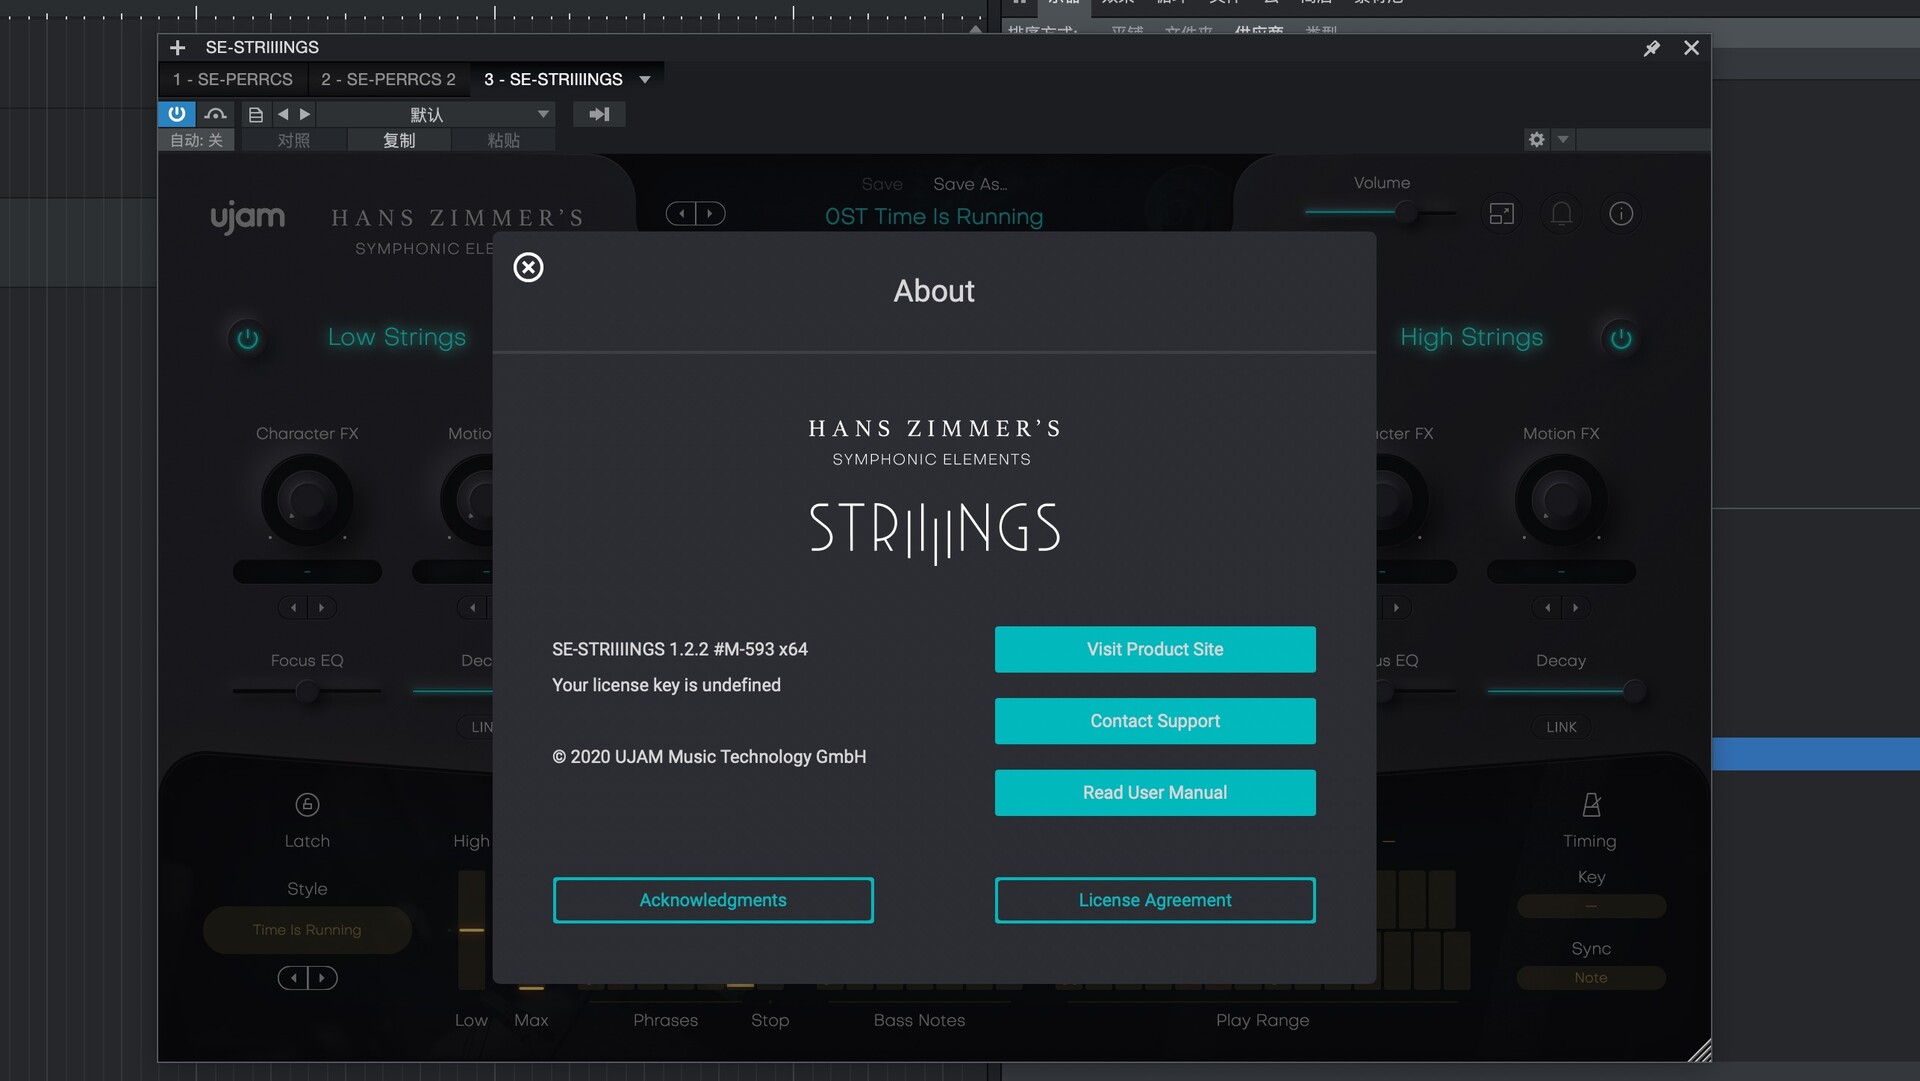
Task: Click the ujam logo
Action: click(x=247, y=217)
